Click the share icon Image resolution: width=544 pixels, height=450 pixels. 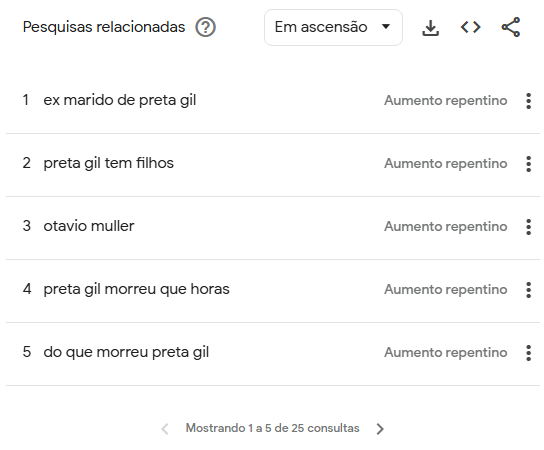[x=511, y=27]
